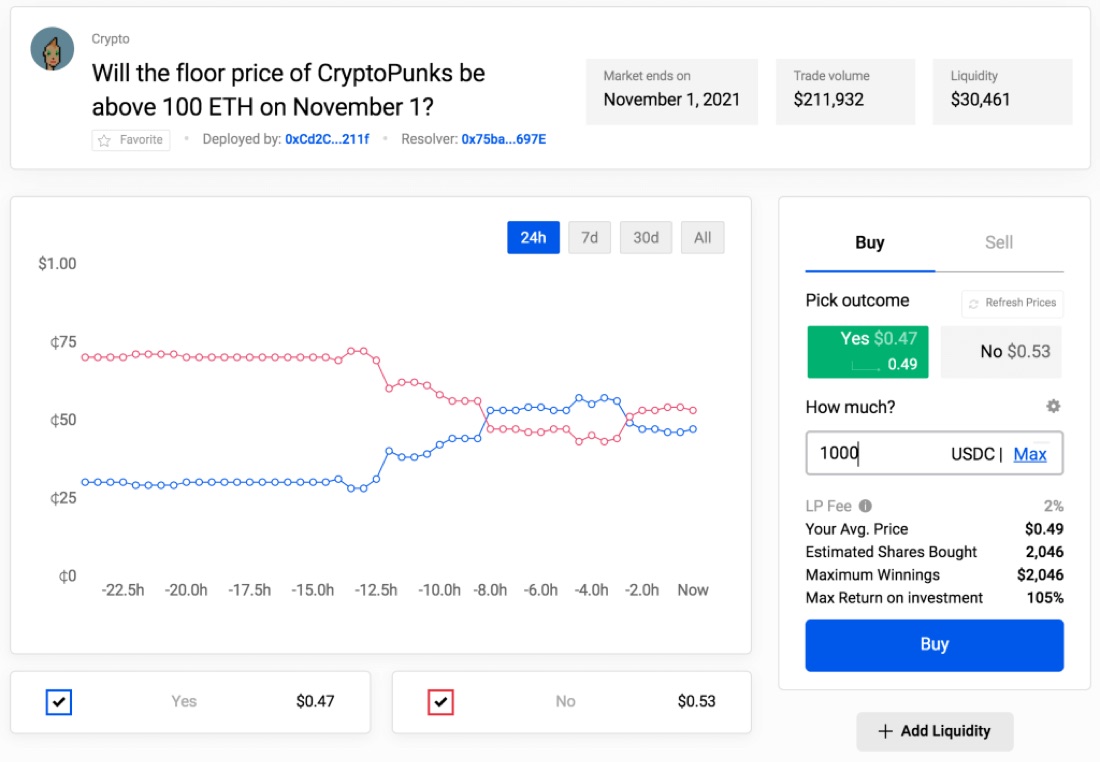This screenshot has height=762, width=1100.
Task: Click the USDC amount input field
Action: 934,453
